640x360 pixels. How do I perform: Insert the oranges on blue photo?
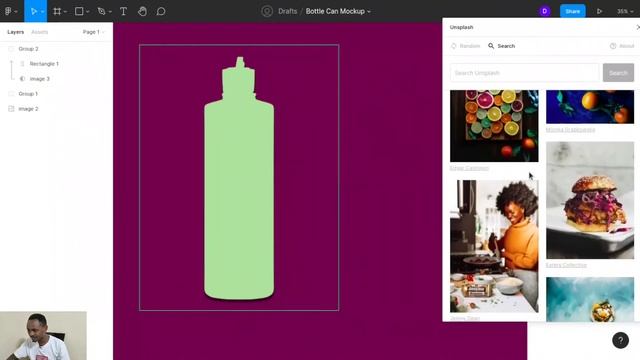point(590,107)
